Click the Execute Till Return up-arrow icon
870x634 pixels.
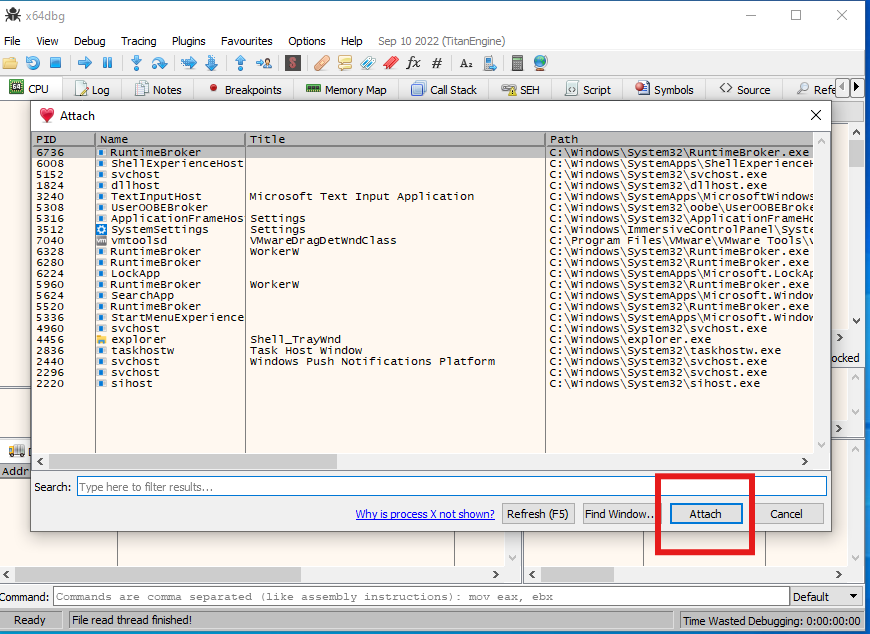[x=240, y=63]
